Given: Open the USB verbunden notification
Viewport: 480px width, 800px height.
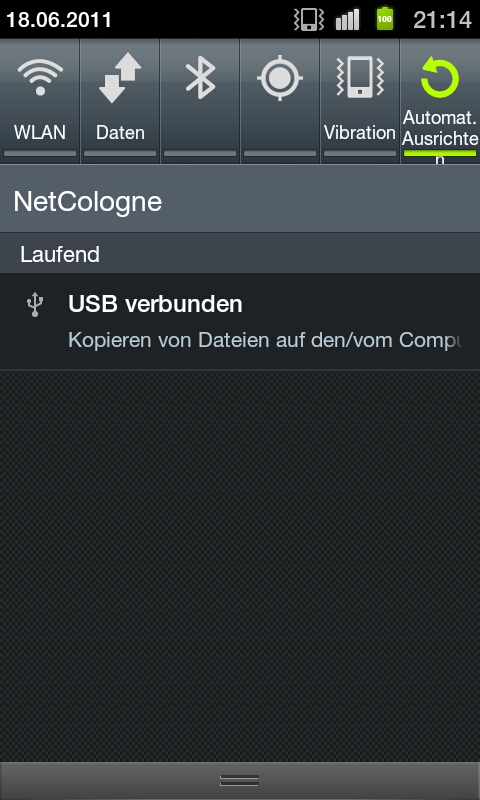Looking at the screenshot, I should [x=240, y=321].
